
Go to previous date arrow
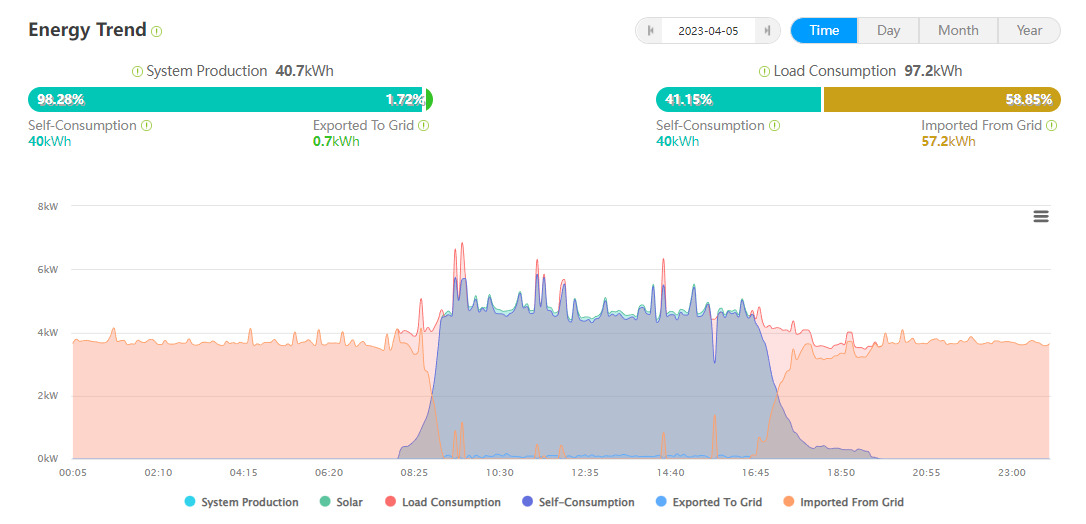pyautogui.click(x=650, y=30)
